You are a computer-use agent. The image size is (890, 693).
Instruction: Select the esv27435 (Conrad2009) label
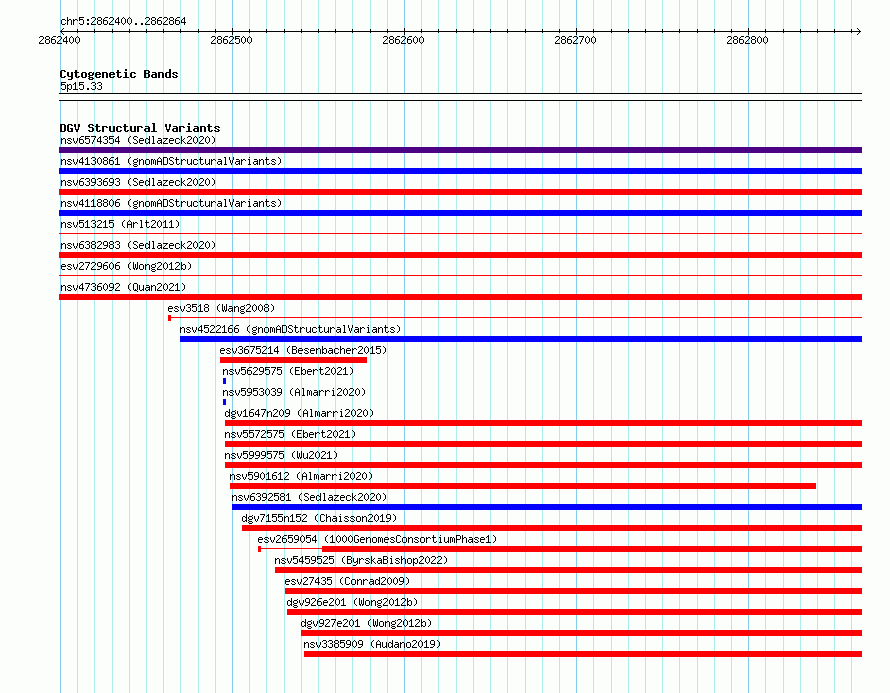pyautogui.click(x=347, y=581)
